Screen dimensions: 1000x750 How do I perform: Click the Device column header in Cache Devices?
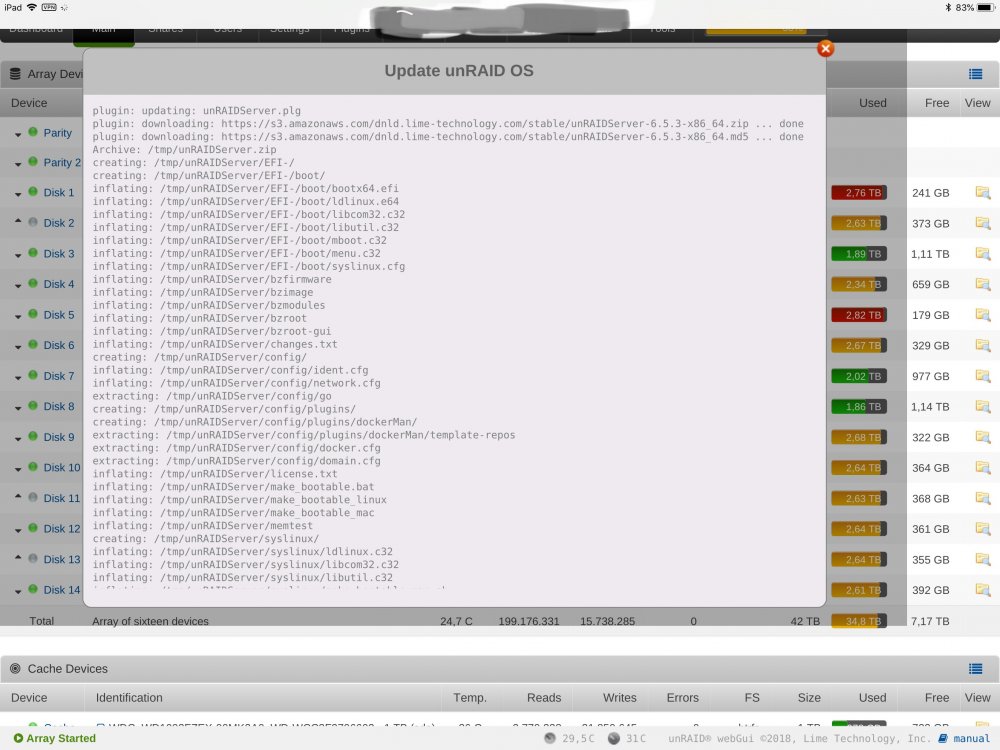coord(29,698)
